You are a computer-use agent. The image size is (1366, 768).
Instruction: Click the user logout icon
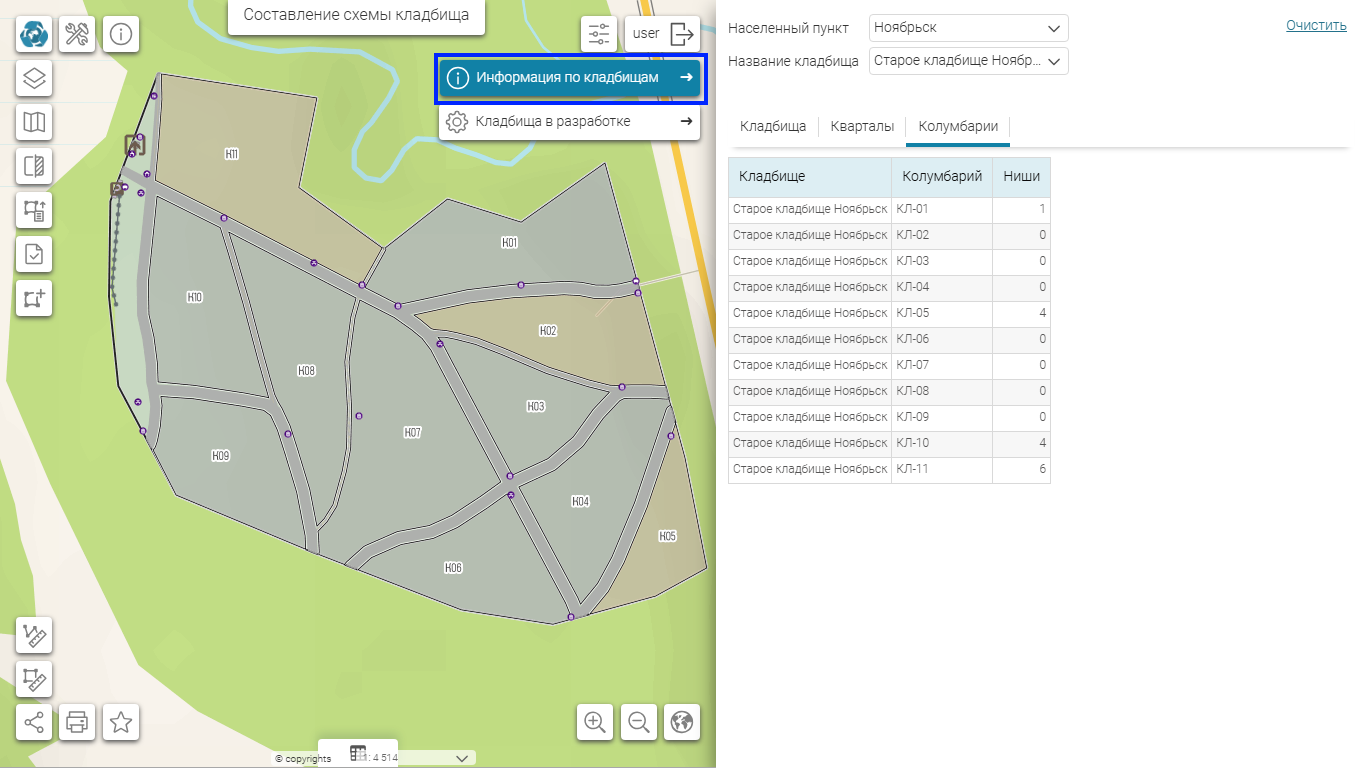pos(682,34)
